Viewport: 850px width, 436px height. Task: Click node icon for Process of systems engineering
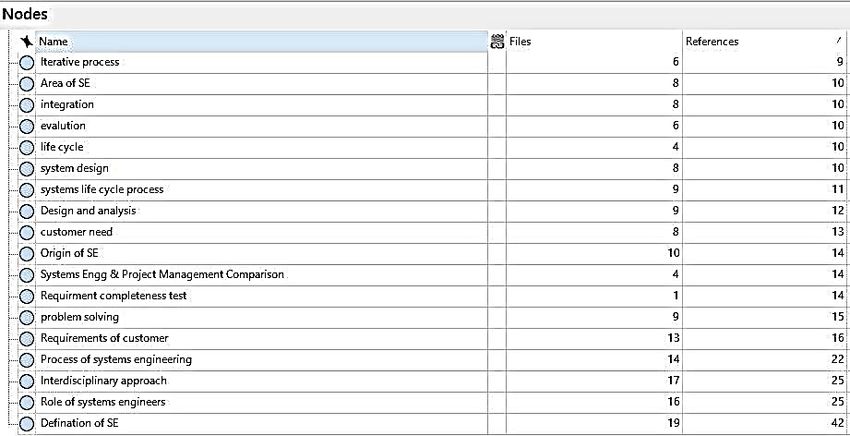pos(27,360)
